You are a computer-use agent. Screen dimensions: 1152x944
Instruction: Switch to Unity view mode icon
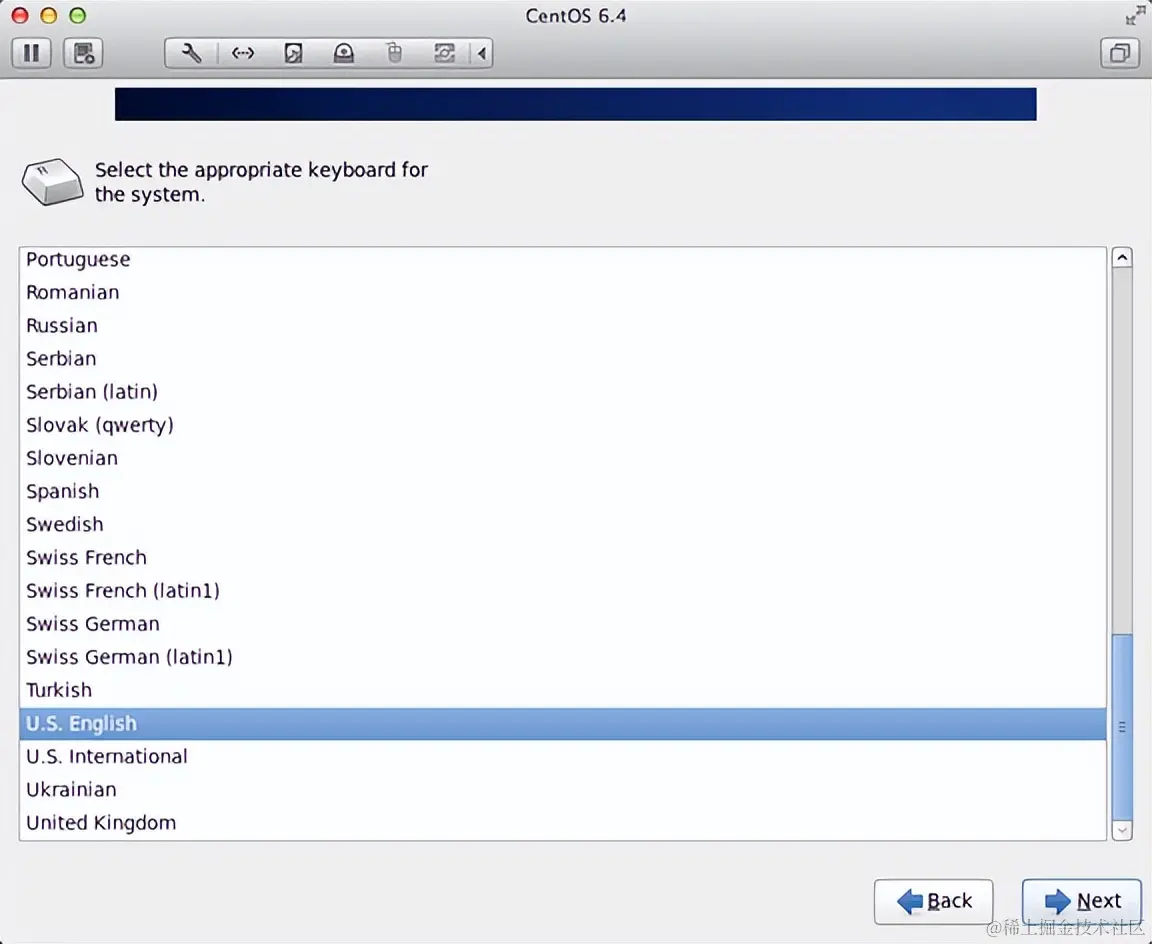click(x=1120, y=53)
